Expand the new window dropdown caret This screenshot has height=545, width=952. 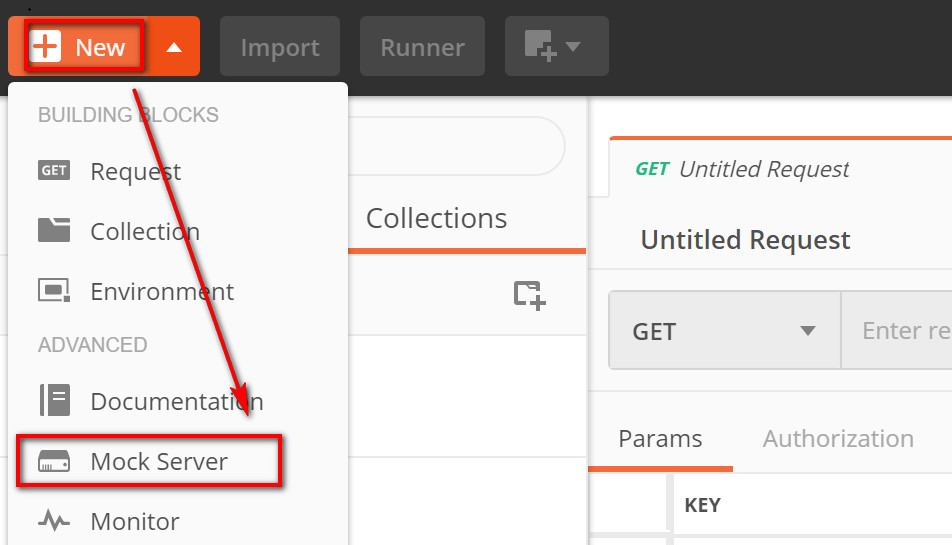573,46
